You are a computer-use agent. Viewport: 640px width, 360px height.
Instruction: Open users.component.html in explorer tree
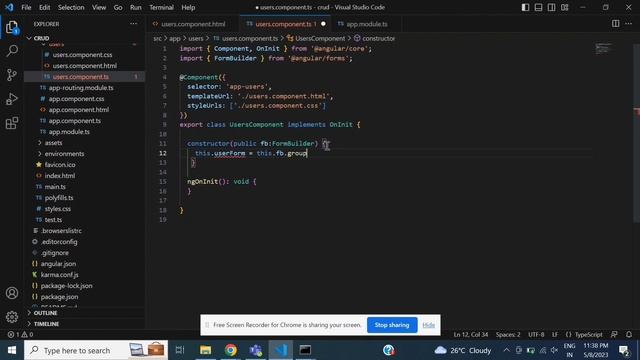point(85,66)
